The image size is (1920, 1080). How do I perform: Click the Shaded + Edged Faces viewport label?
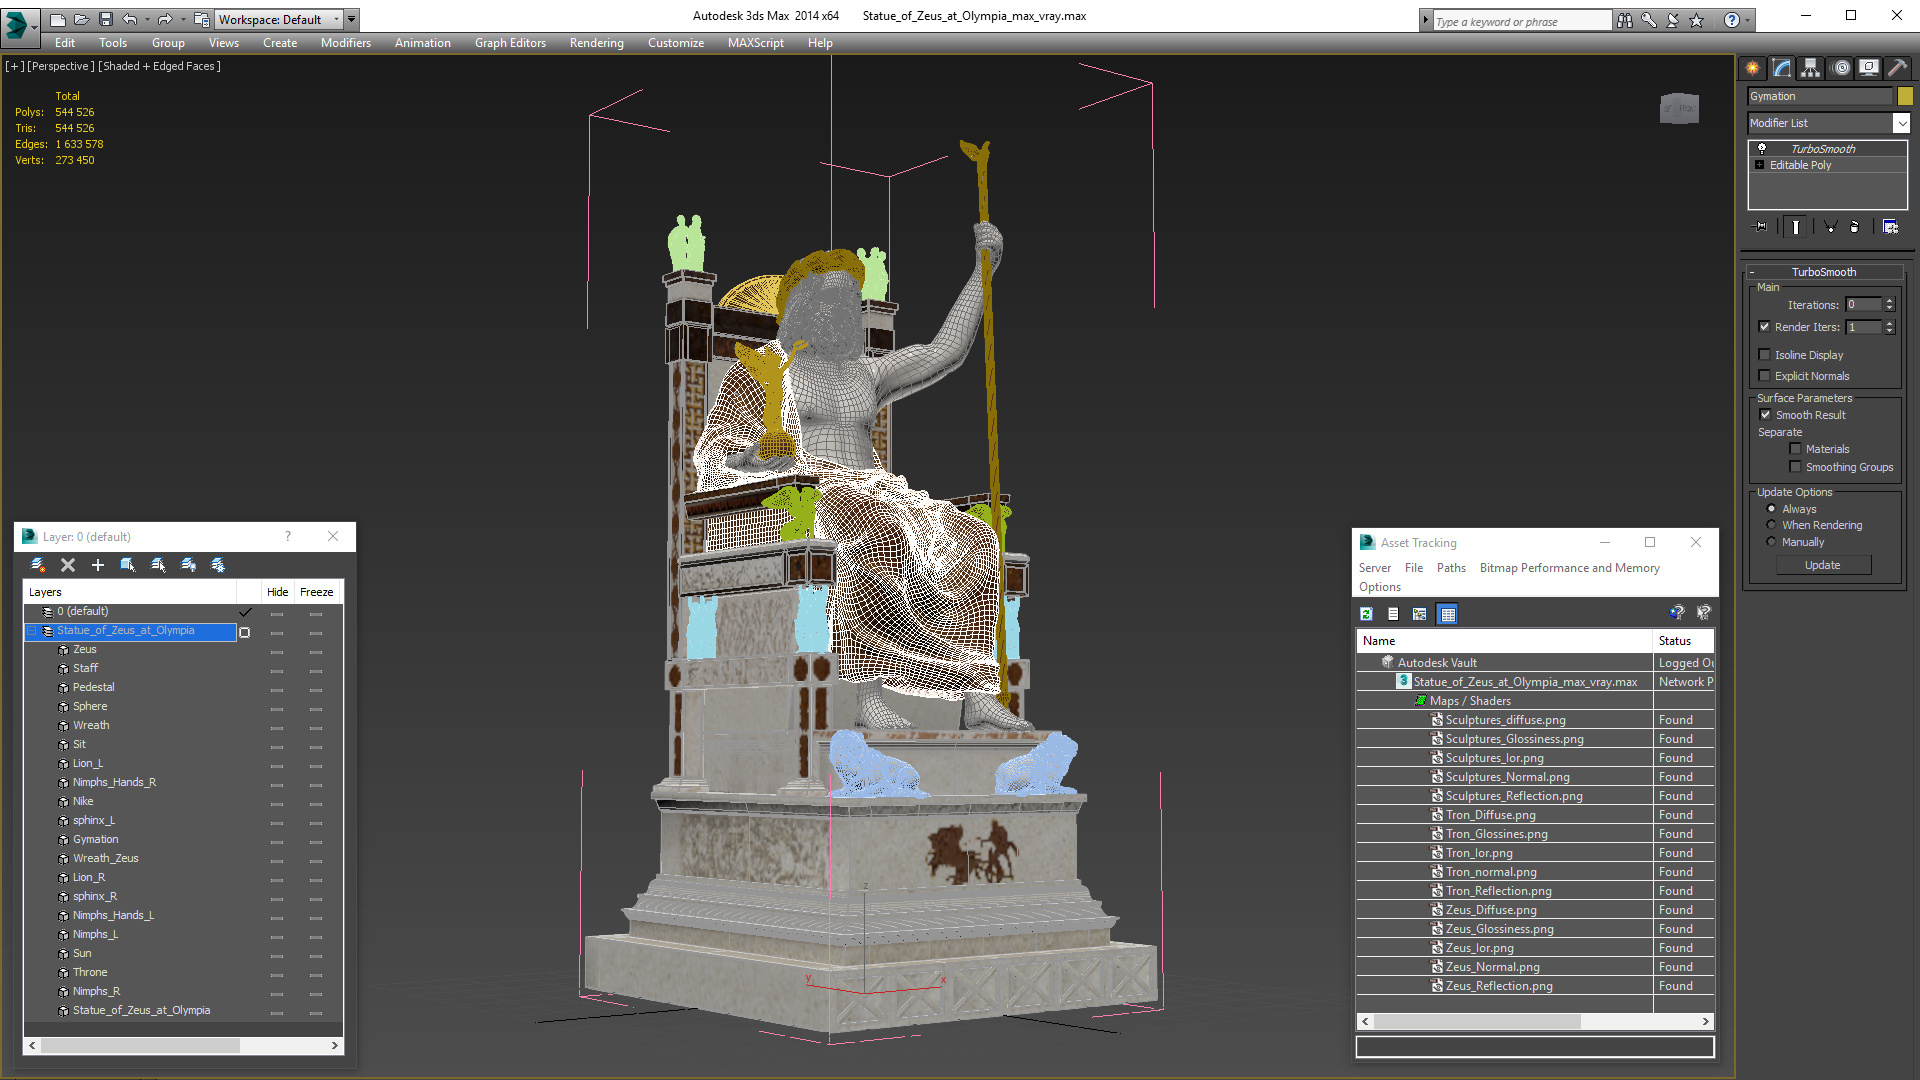pos(160,66)
